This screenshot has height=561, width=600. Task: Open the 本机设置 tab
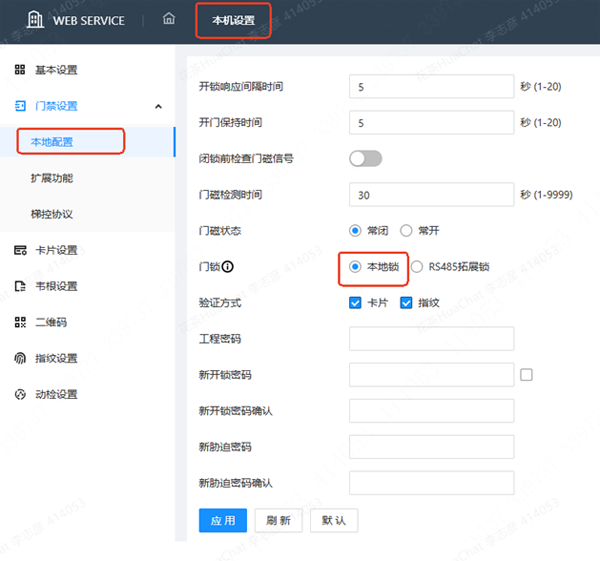pyautogui.click(x=232, y=19)
